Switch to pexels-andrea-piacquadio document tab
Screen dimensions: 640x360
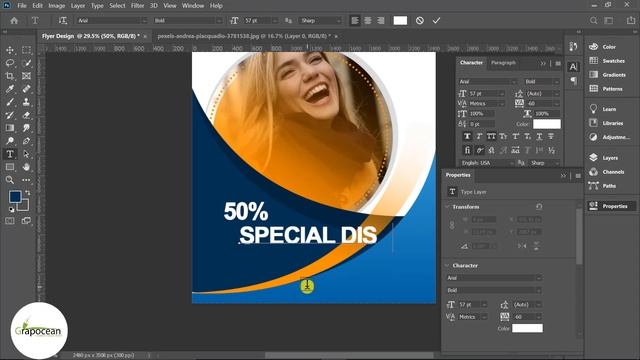(244, 36)
